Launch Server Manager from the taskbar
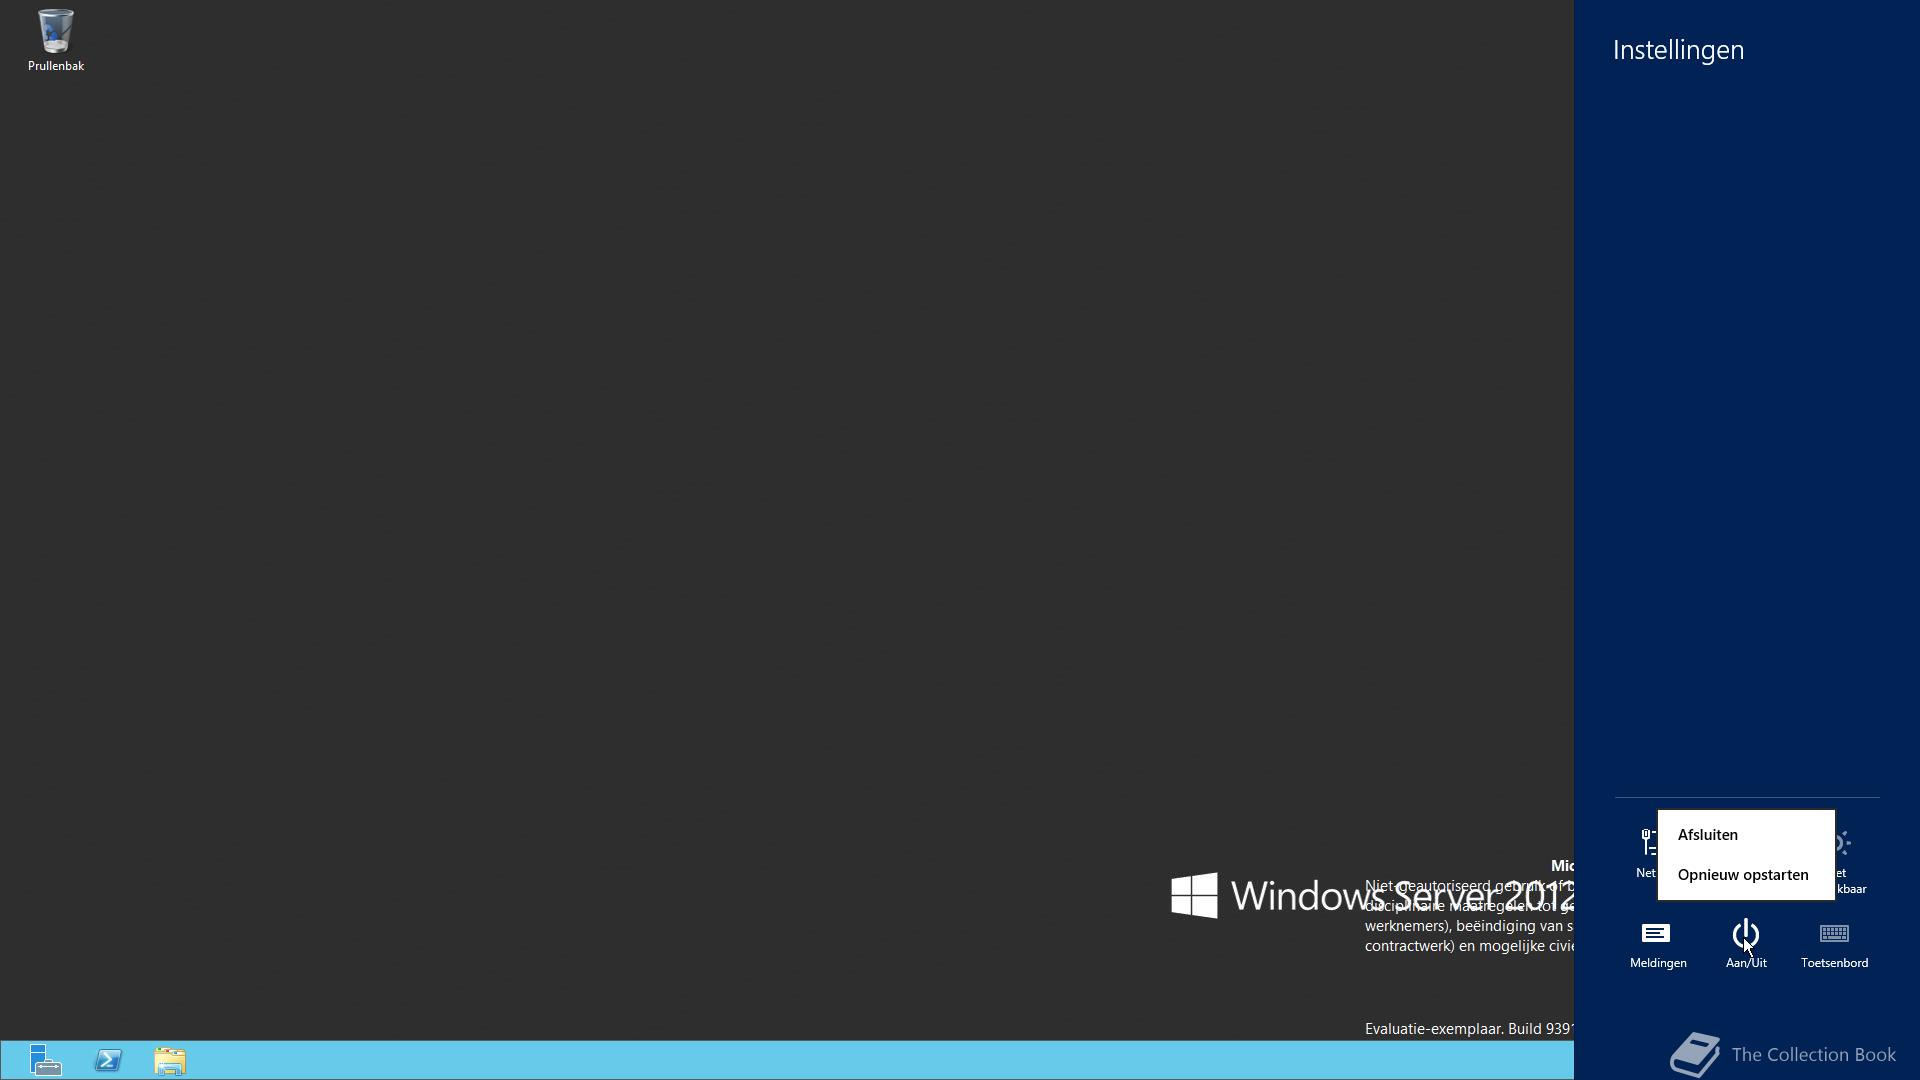 (45, 1060)
